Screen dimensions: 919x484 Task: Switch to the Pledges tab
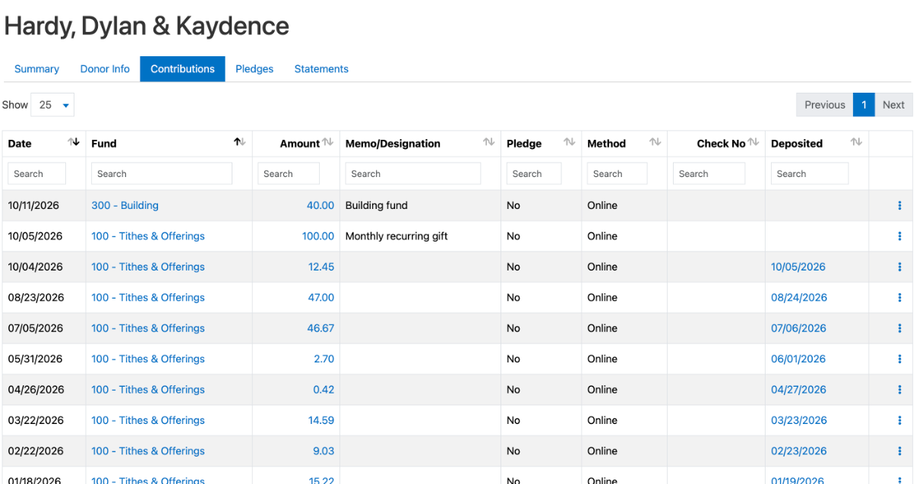click(254, 69)
